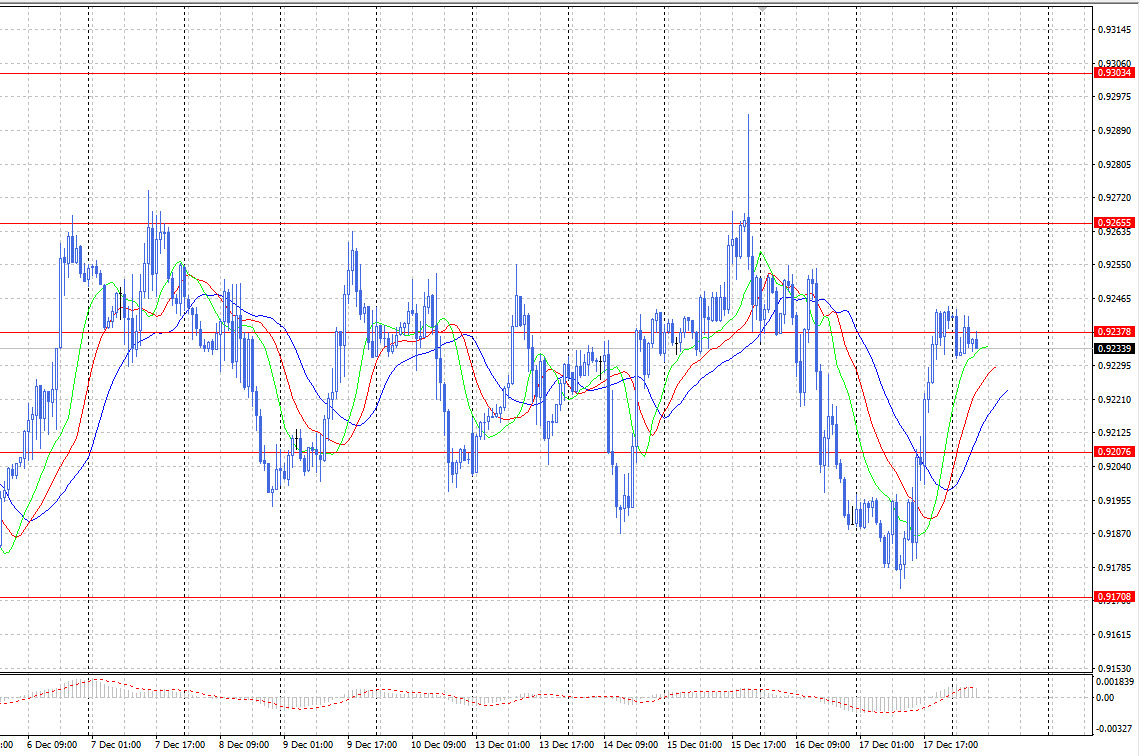Click the red 0.92378 price level label
Viewport: 1140px width, 756px height.
[1114, 332]
